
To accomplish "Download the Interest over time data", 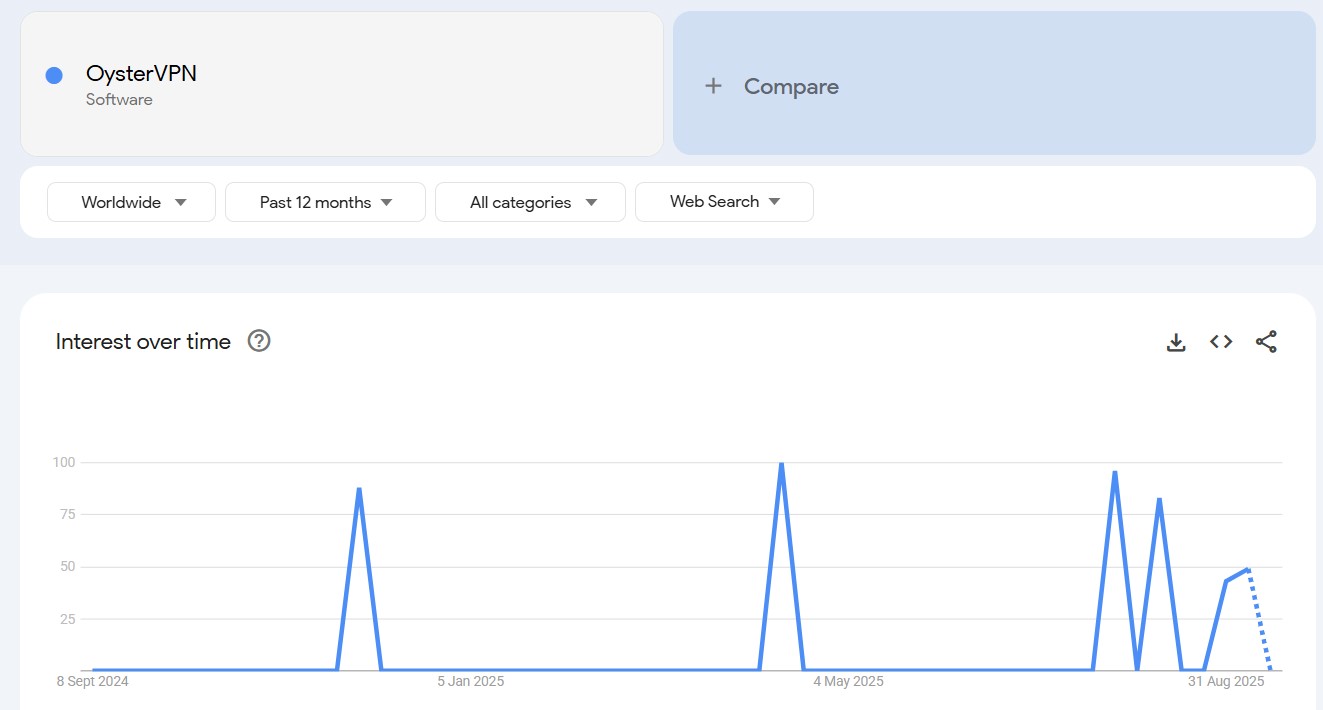I will pyautogui.click(x=1176, y=342).
